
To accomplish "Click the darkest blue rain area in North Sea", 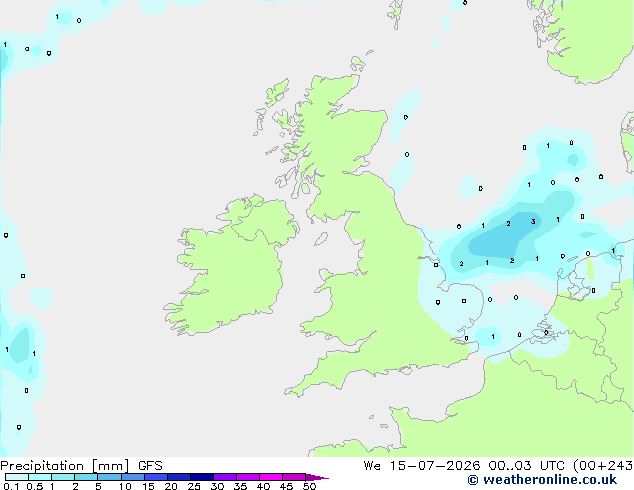I will [x=503, y=237].
